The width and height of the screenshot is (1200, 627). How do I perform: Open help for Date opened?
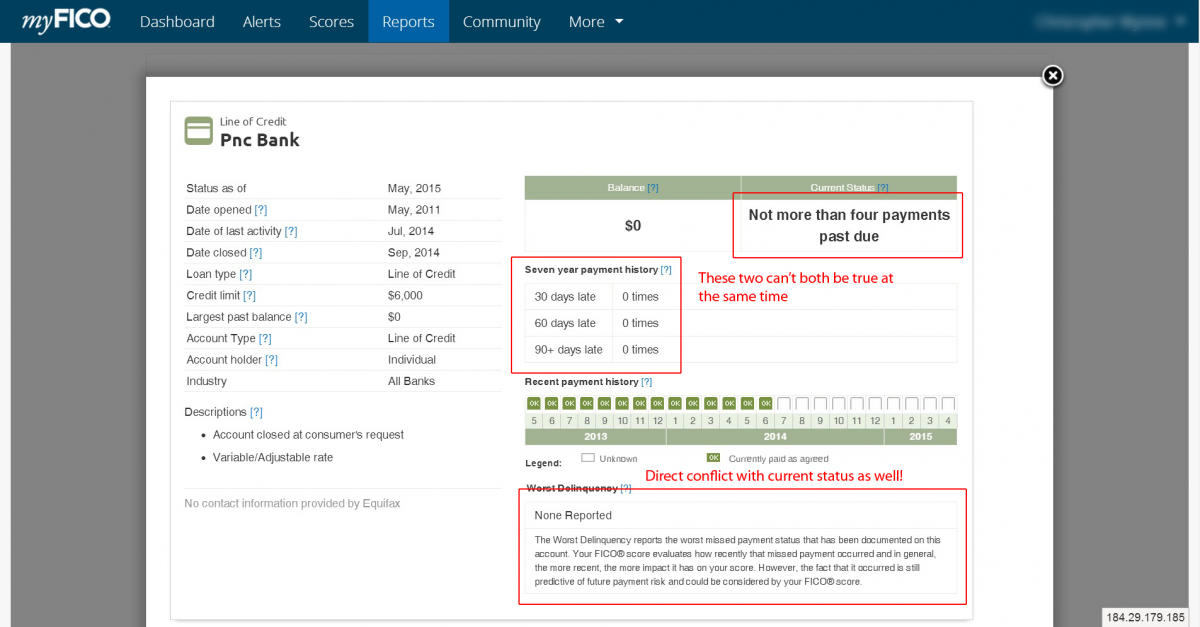pos(261,210)
